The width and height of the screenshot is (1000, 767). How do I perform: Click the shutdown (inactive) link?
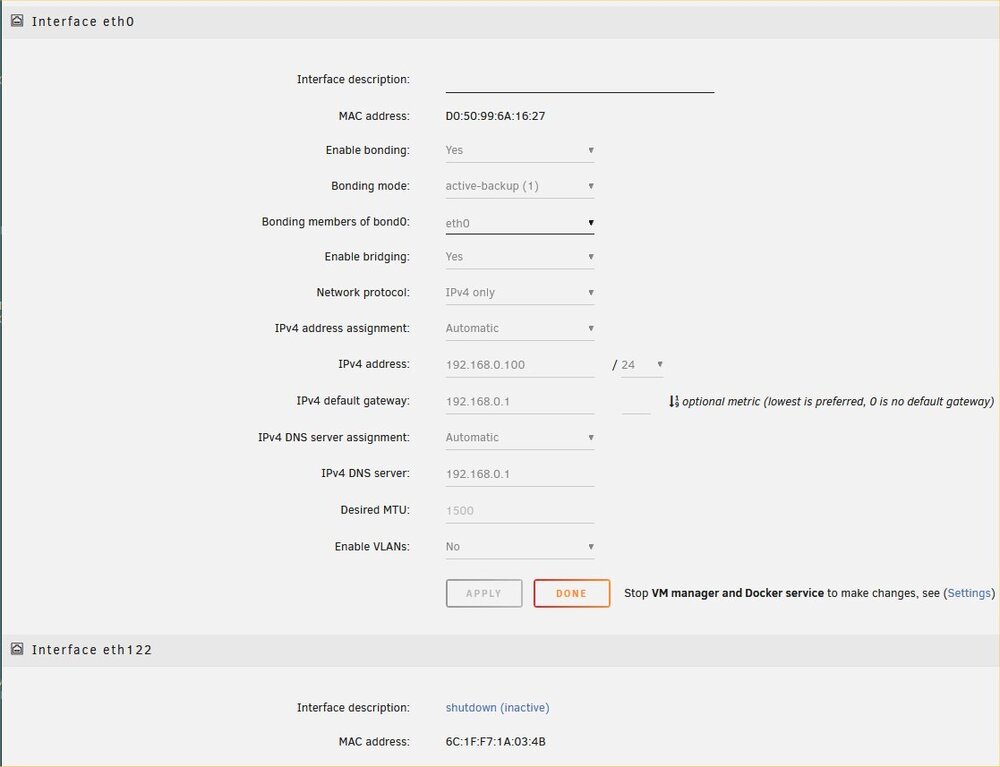click(497, 708)
